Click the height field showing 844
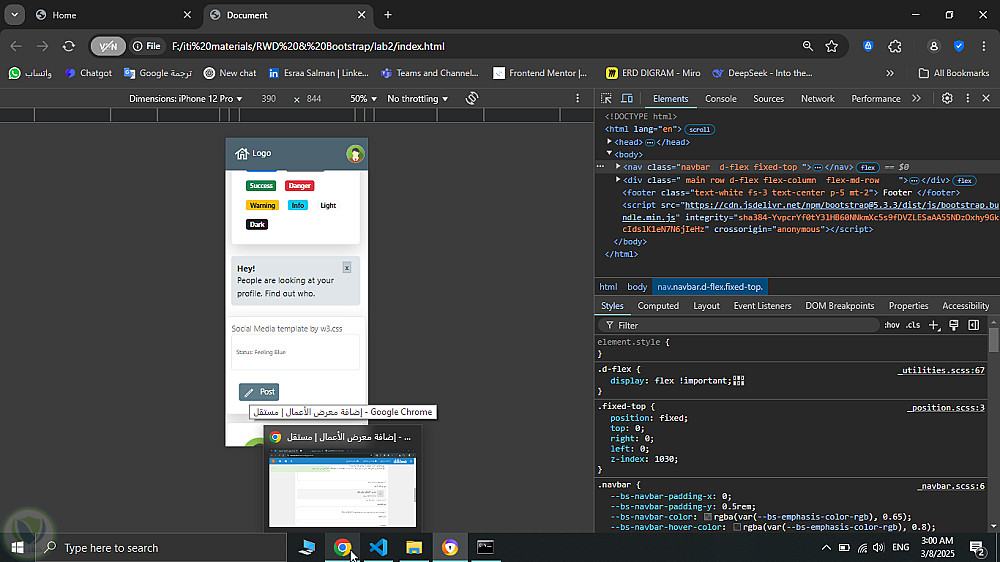 (314, 99)
